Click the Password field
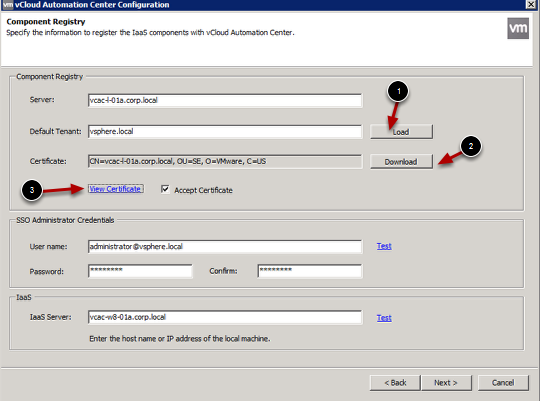Image resolution: width=540 pixels, height=401 pixels. 140,271
